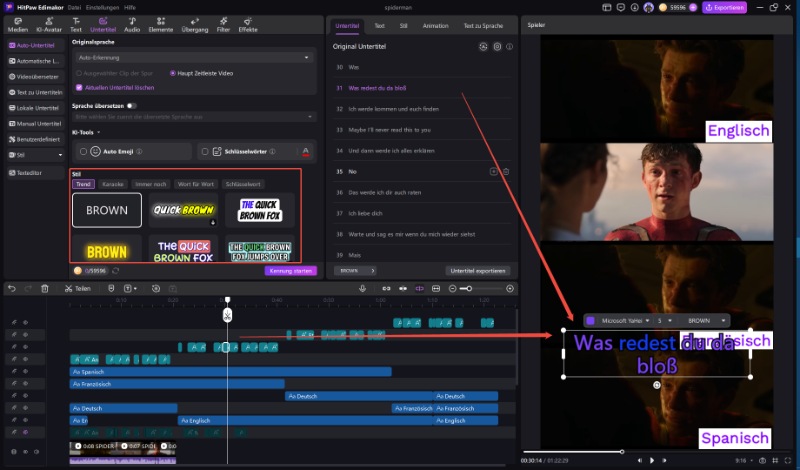This screenshot has width=800, height=470.
Task: Open the layout icon in title bar
Action: point(607,7)
